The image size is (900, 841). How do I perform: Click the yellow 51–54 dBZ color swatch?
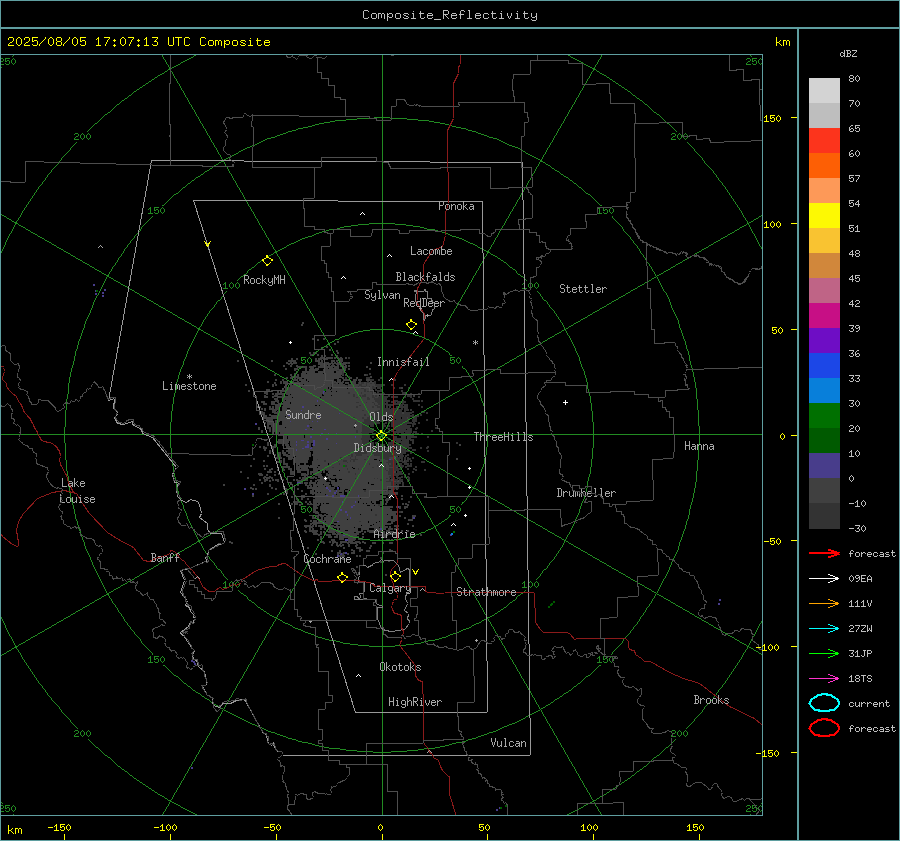[x=824, y=215]
